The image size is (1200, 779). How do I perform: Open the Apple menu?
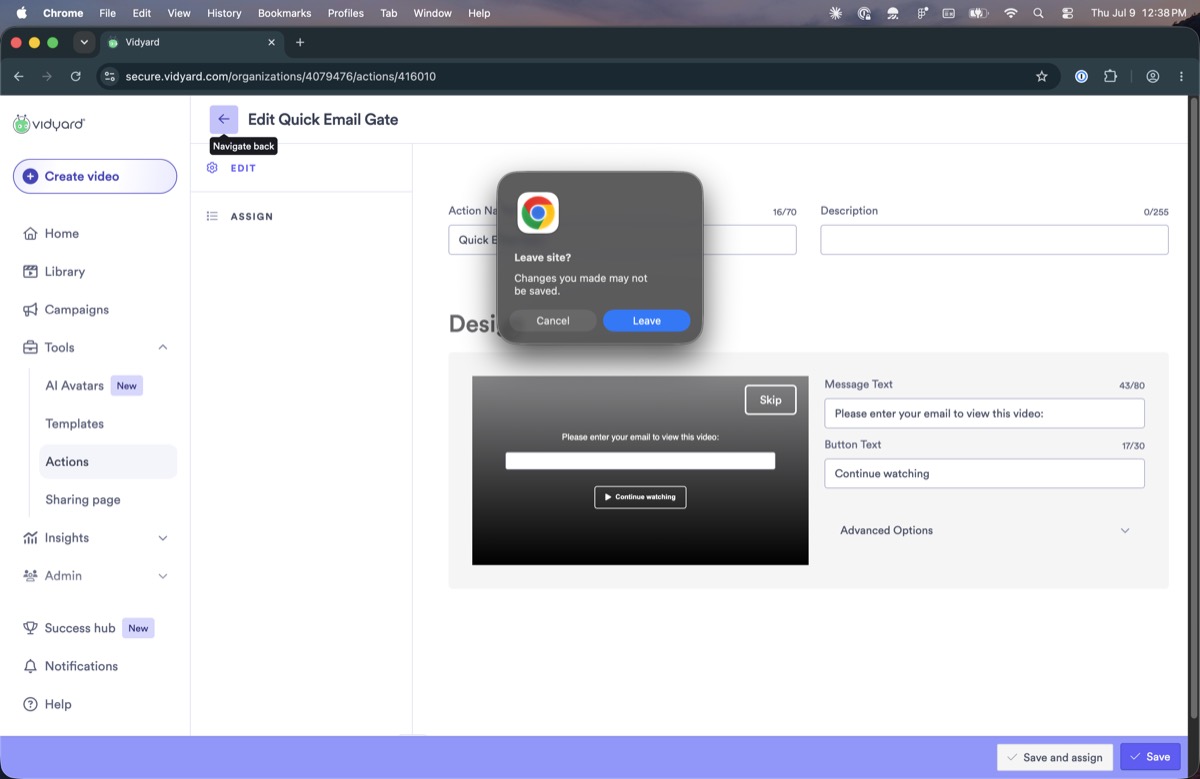pos(21,13)
